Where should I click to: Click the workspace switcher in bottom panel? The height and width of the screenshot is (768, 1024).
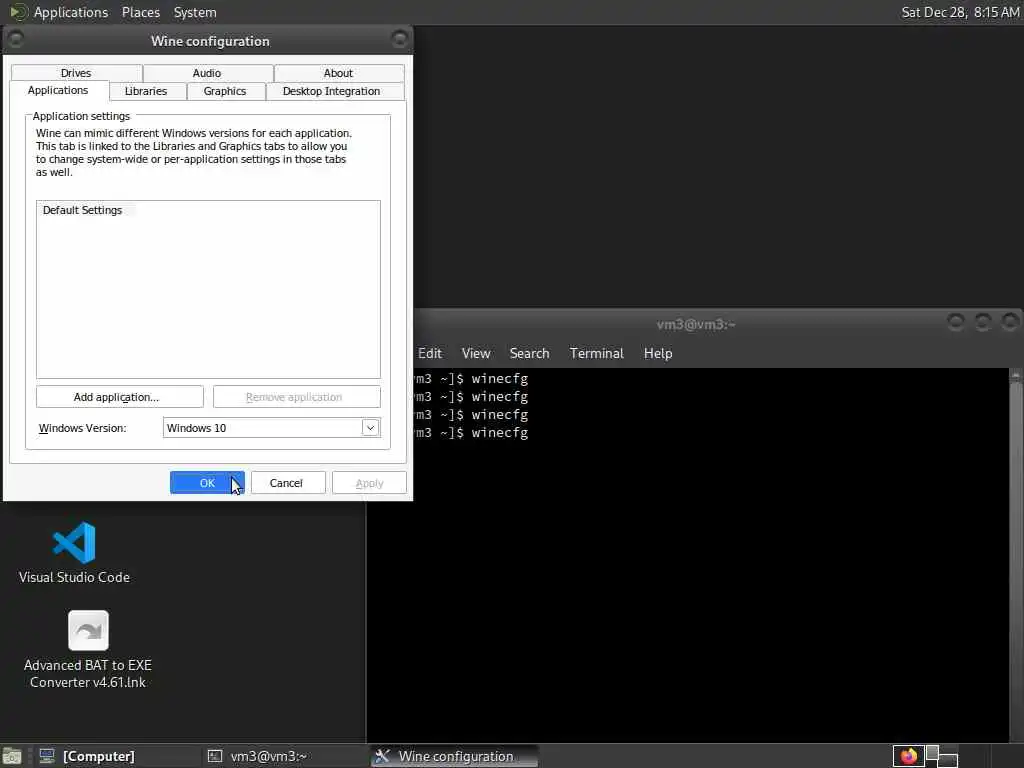pyautogui.click(x=942, y=756)
